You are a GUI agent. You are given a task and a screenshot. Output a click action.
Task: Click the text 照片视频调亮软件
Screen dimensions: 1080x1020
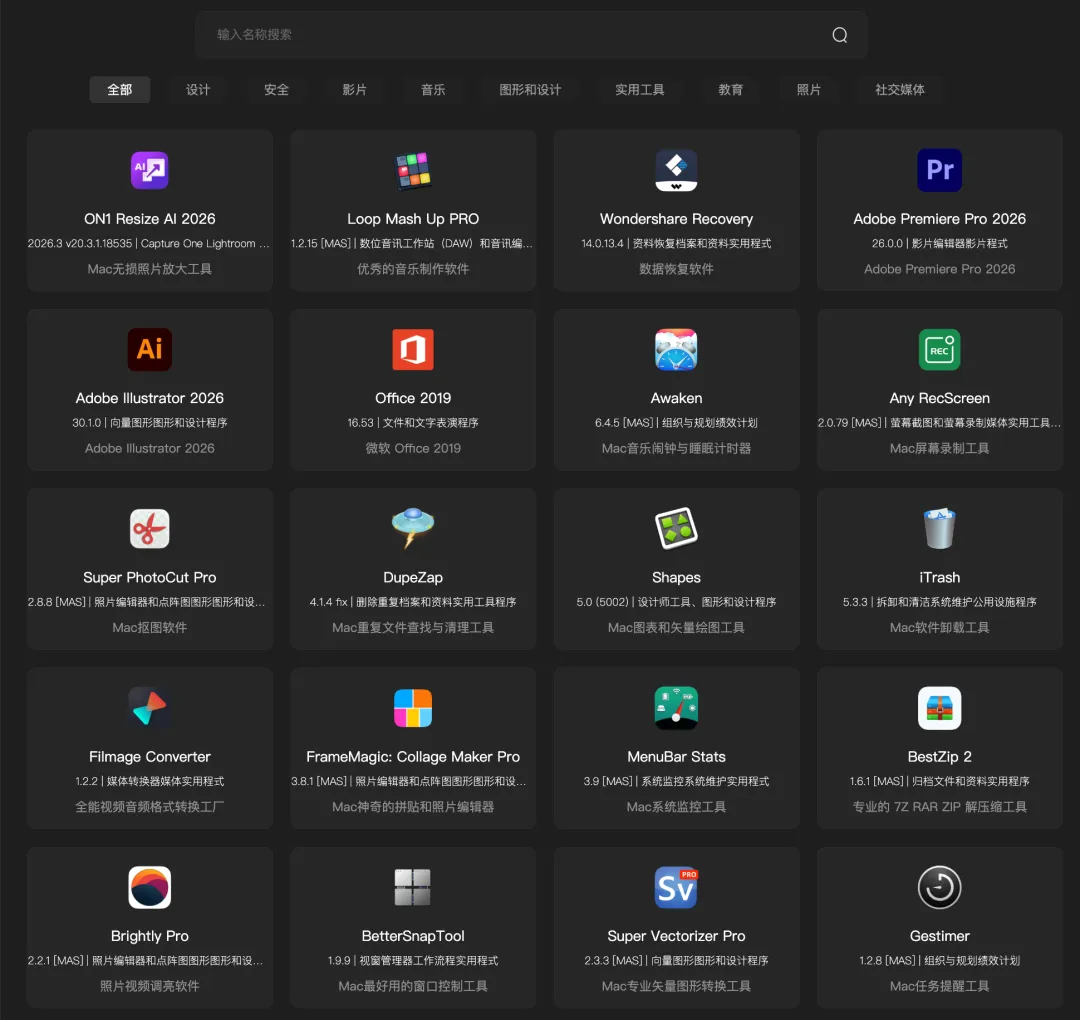click(149, 986)
